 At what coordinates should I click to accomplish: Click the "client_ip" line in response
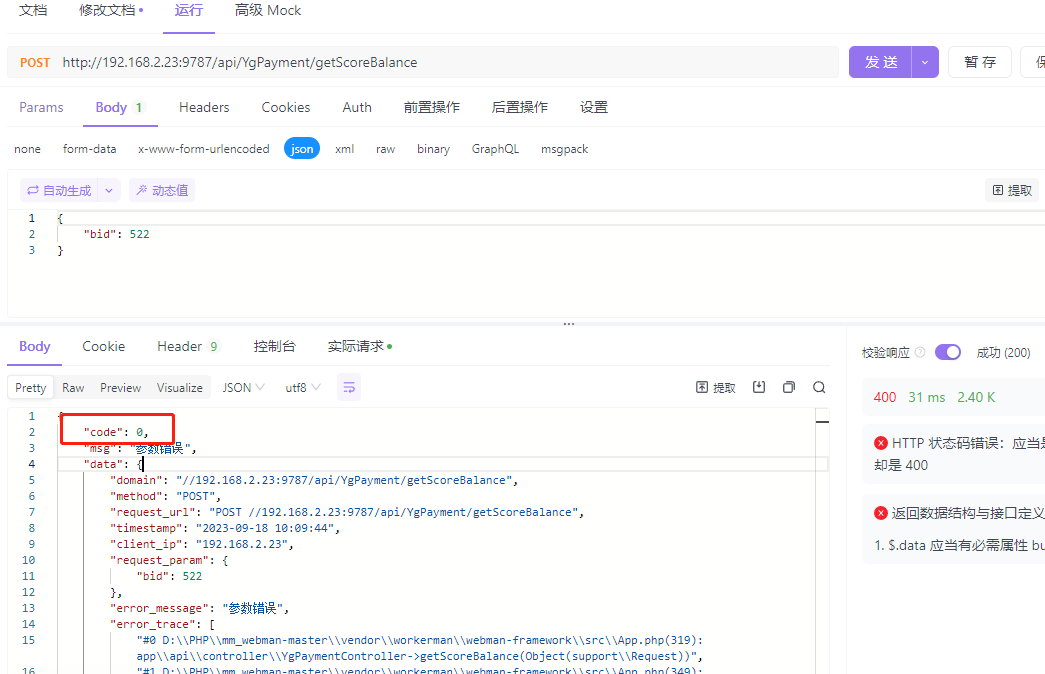(x=202, y=544)
